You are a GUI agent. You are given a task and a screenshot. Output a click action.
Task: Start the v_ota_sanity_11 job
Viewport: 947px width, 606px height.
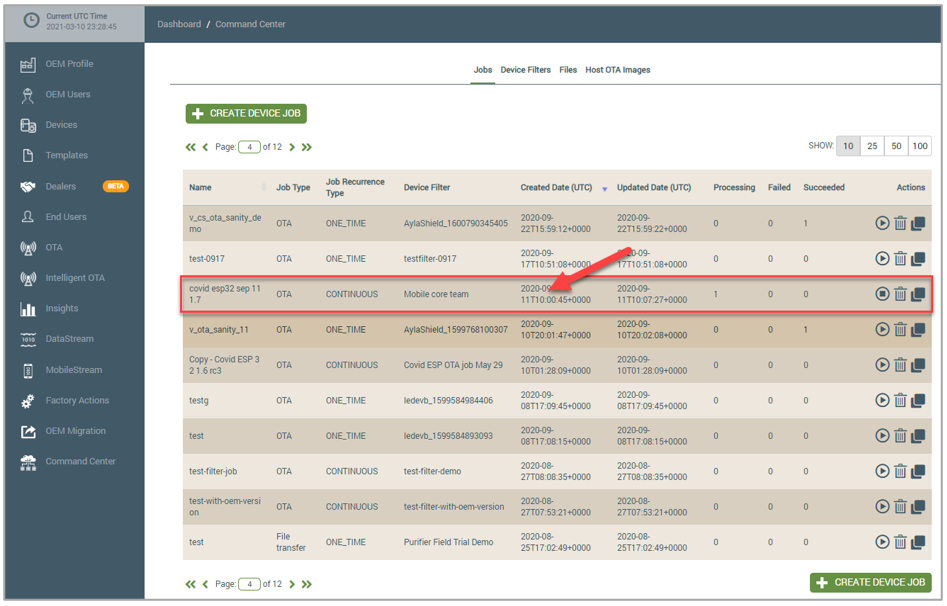(882, 329)
